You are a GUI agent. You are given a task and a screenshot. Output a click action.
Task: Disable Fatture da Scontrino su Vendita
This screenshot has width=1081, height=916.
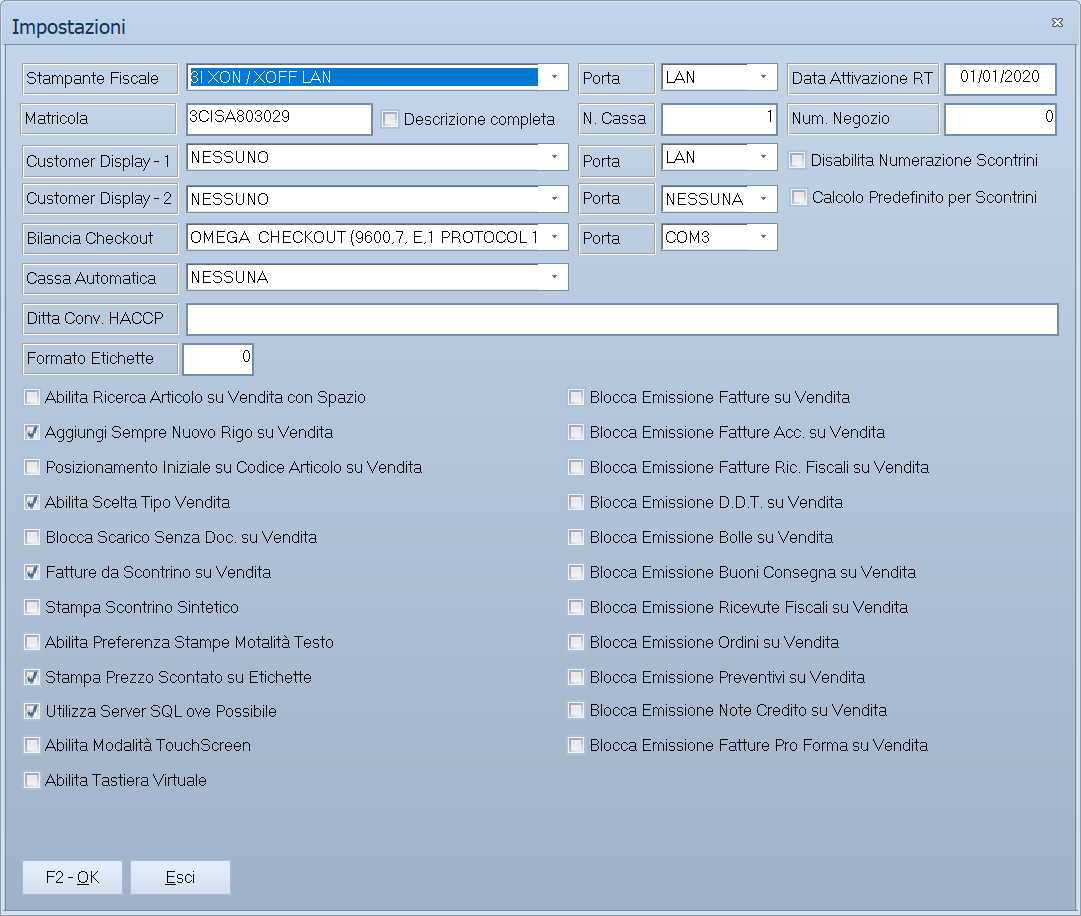coord(32,572)
